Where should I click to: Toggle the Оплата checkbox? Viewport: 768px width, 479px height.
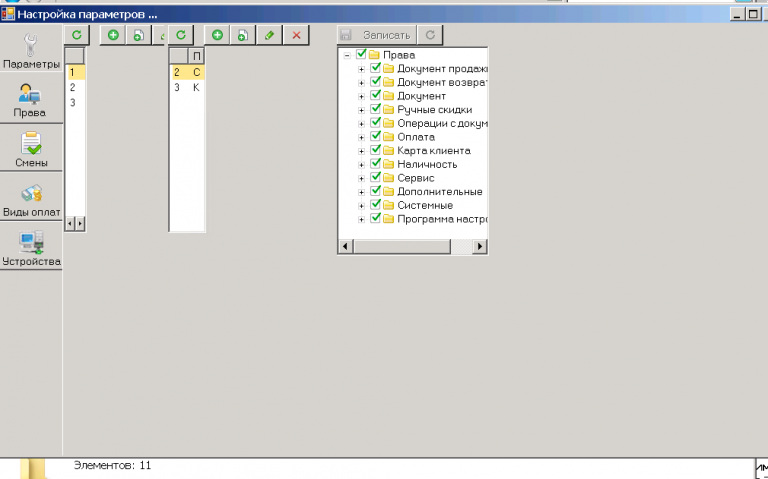375,136
